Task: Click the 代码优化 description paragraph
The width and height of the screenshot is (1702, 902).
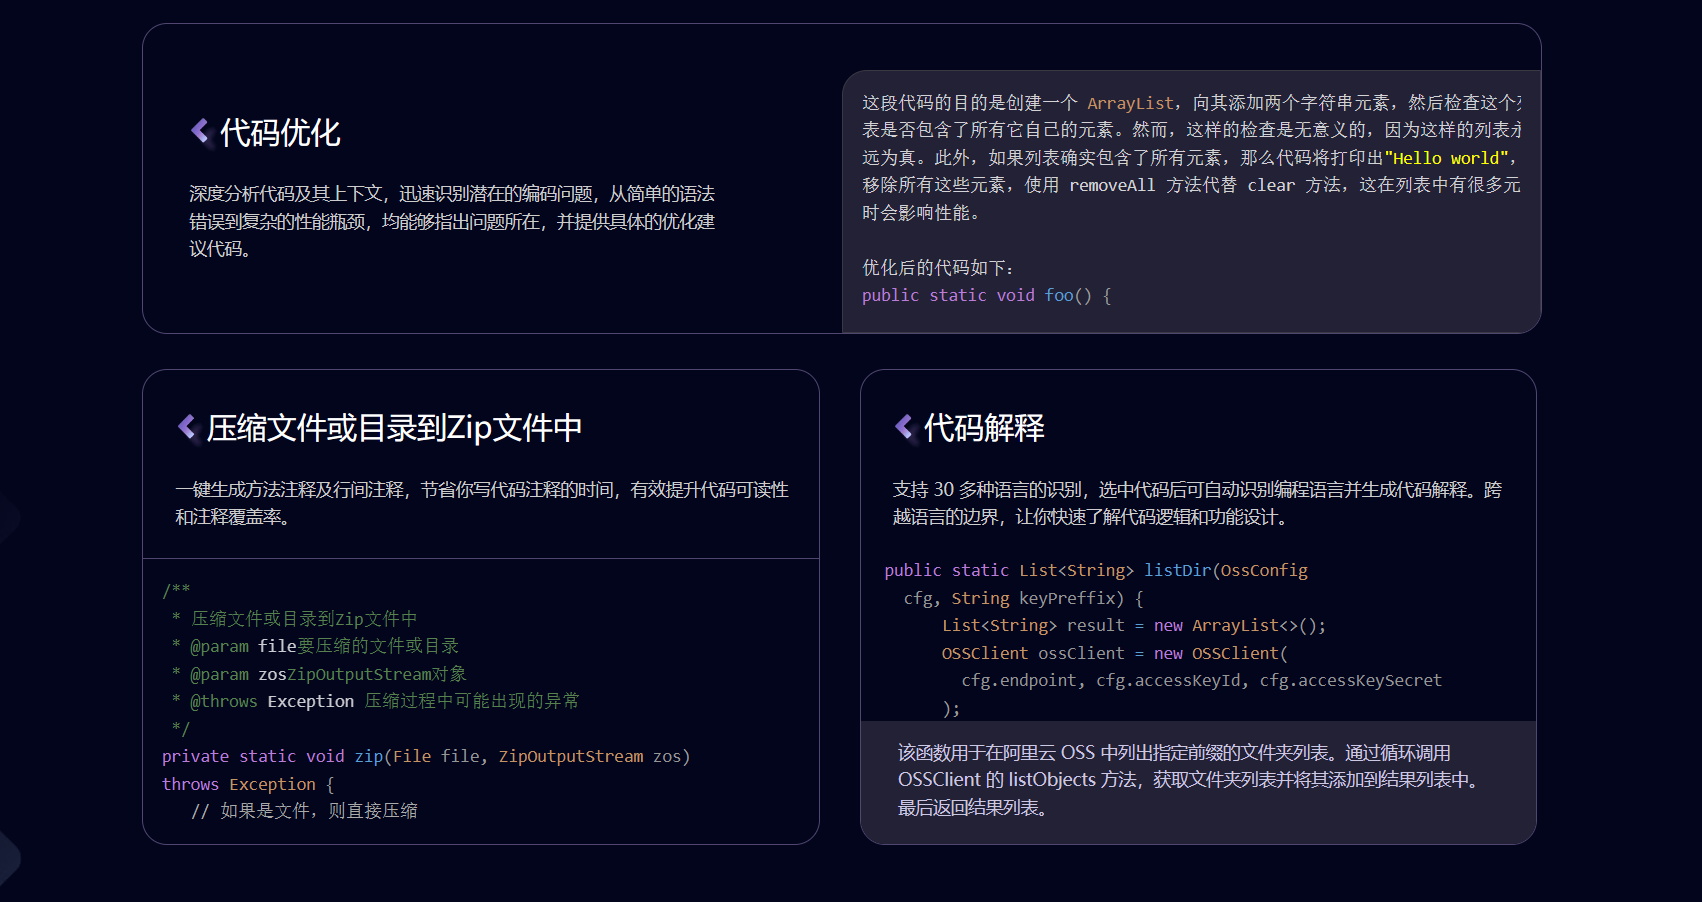Action: 452,221
